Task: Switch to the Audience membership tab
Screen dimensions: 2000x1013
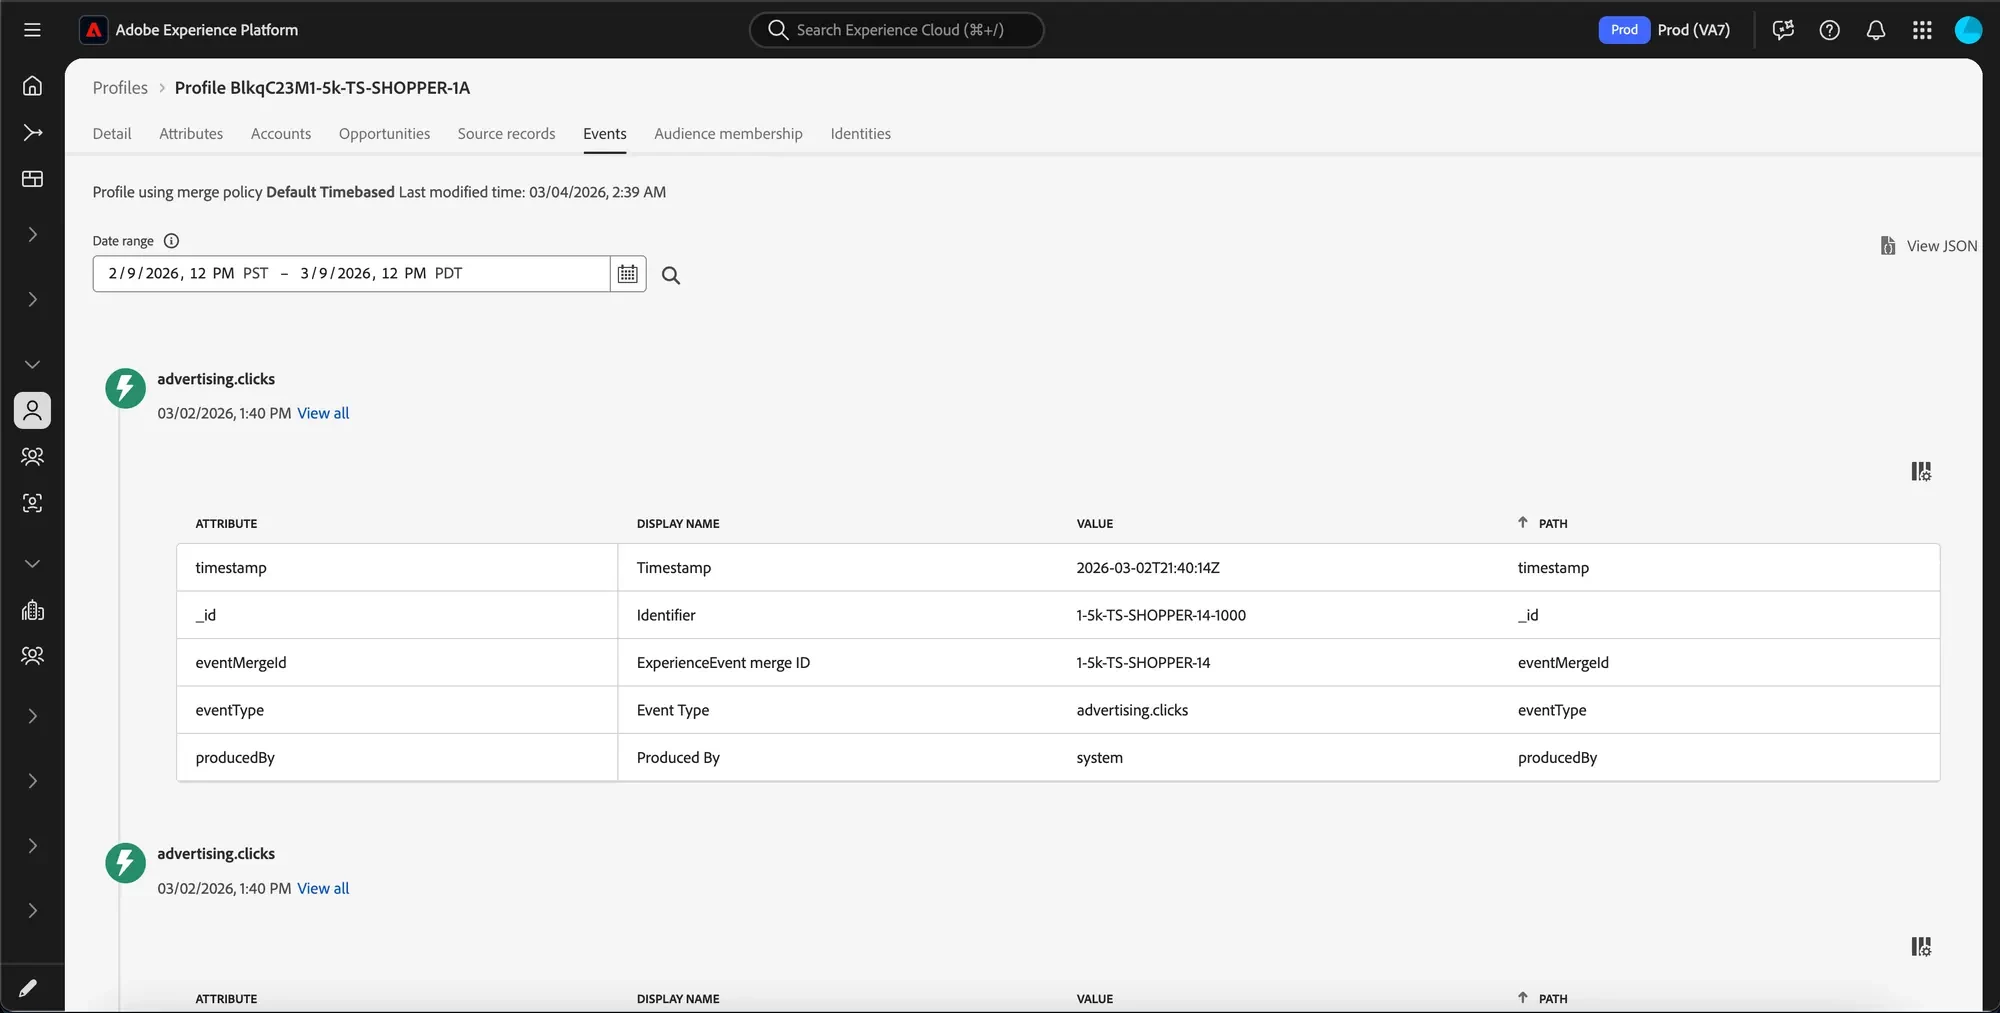Action: click(x=728, y=134)
